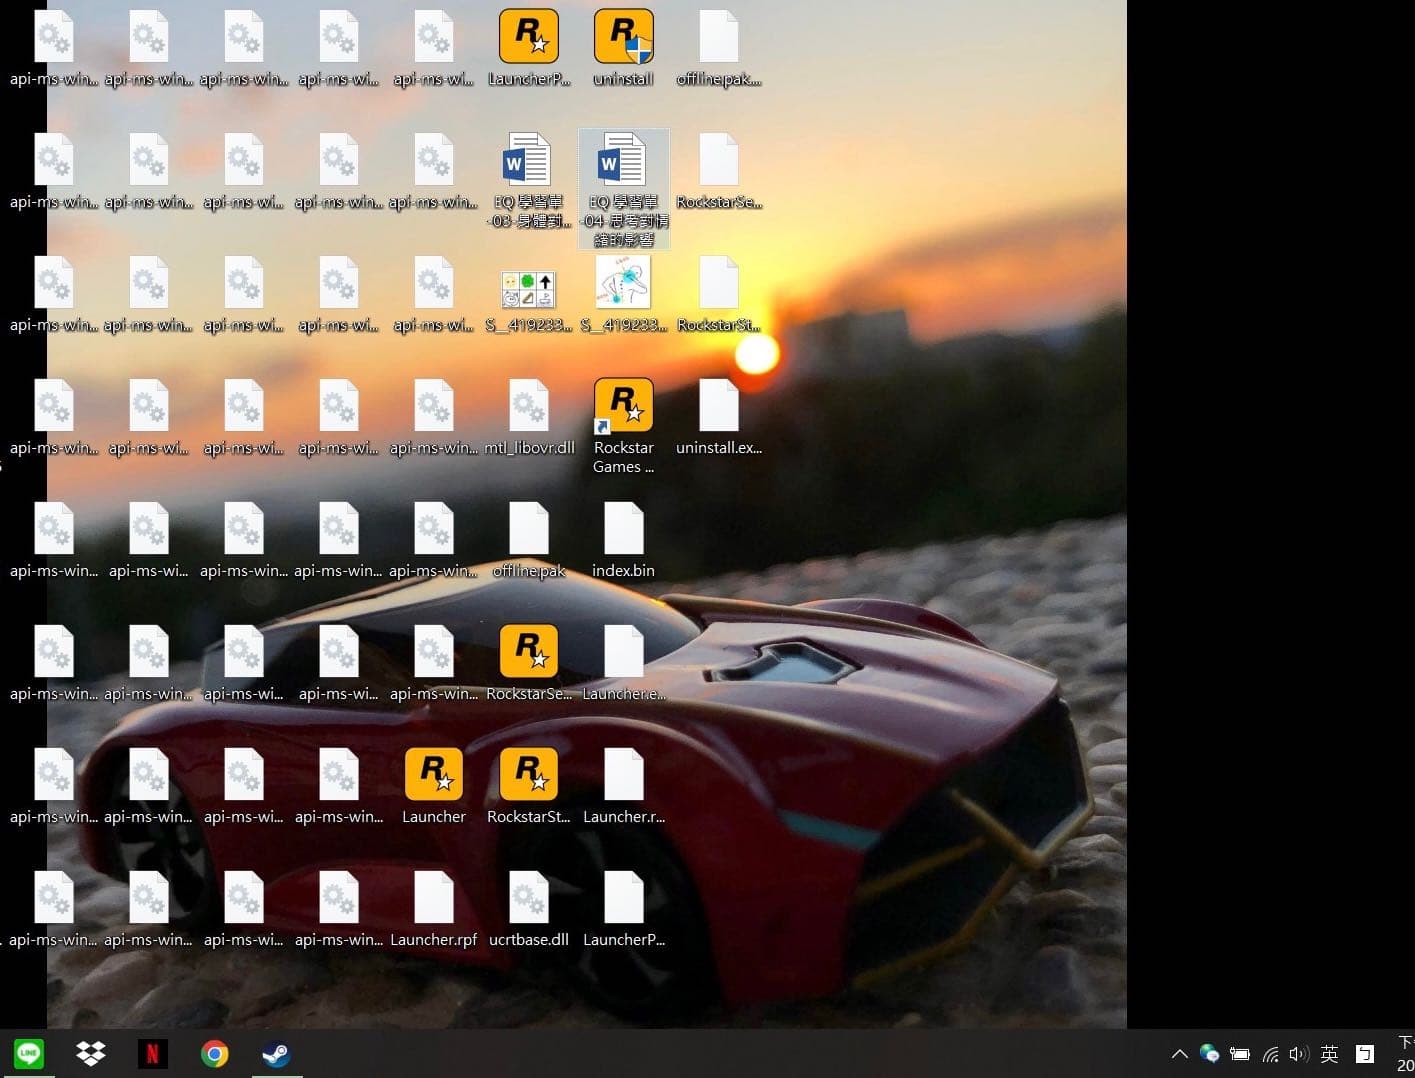
Task: Click the uninstall icon with shield badge
Action: point(623,37)
